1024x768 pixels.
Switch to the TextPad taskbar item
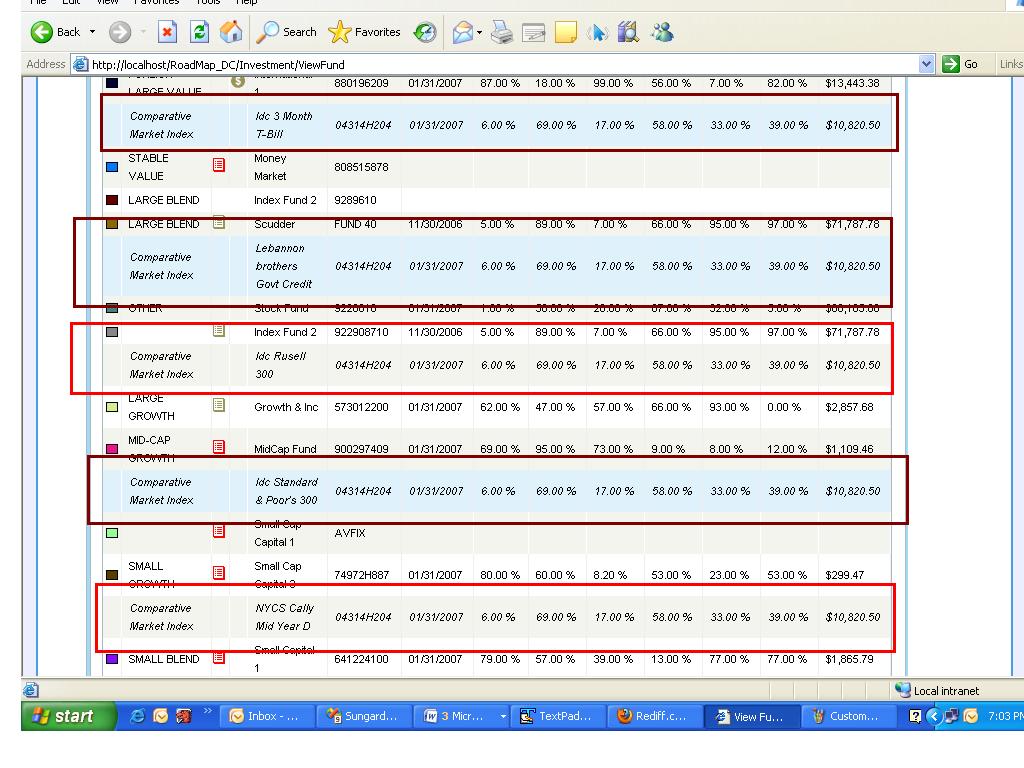[x=557, y=716]
